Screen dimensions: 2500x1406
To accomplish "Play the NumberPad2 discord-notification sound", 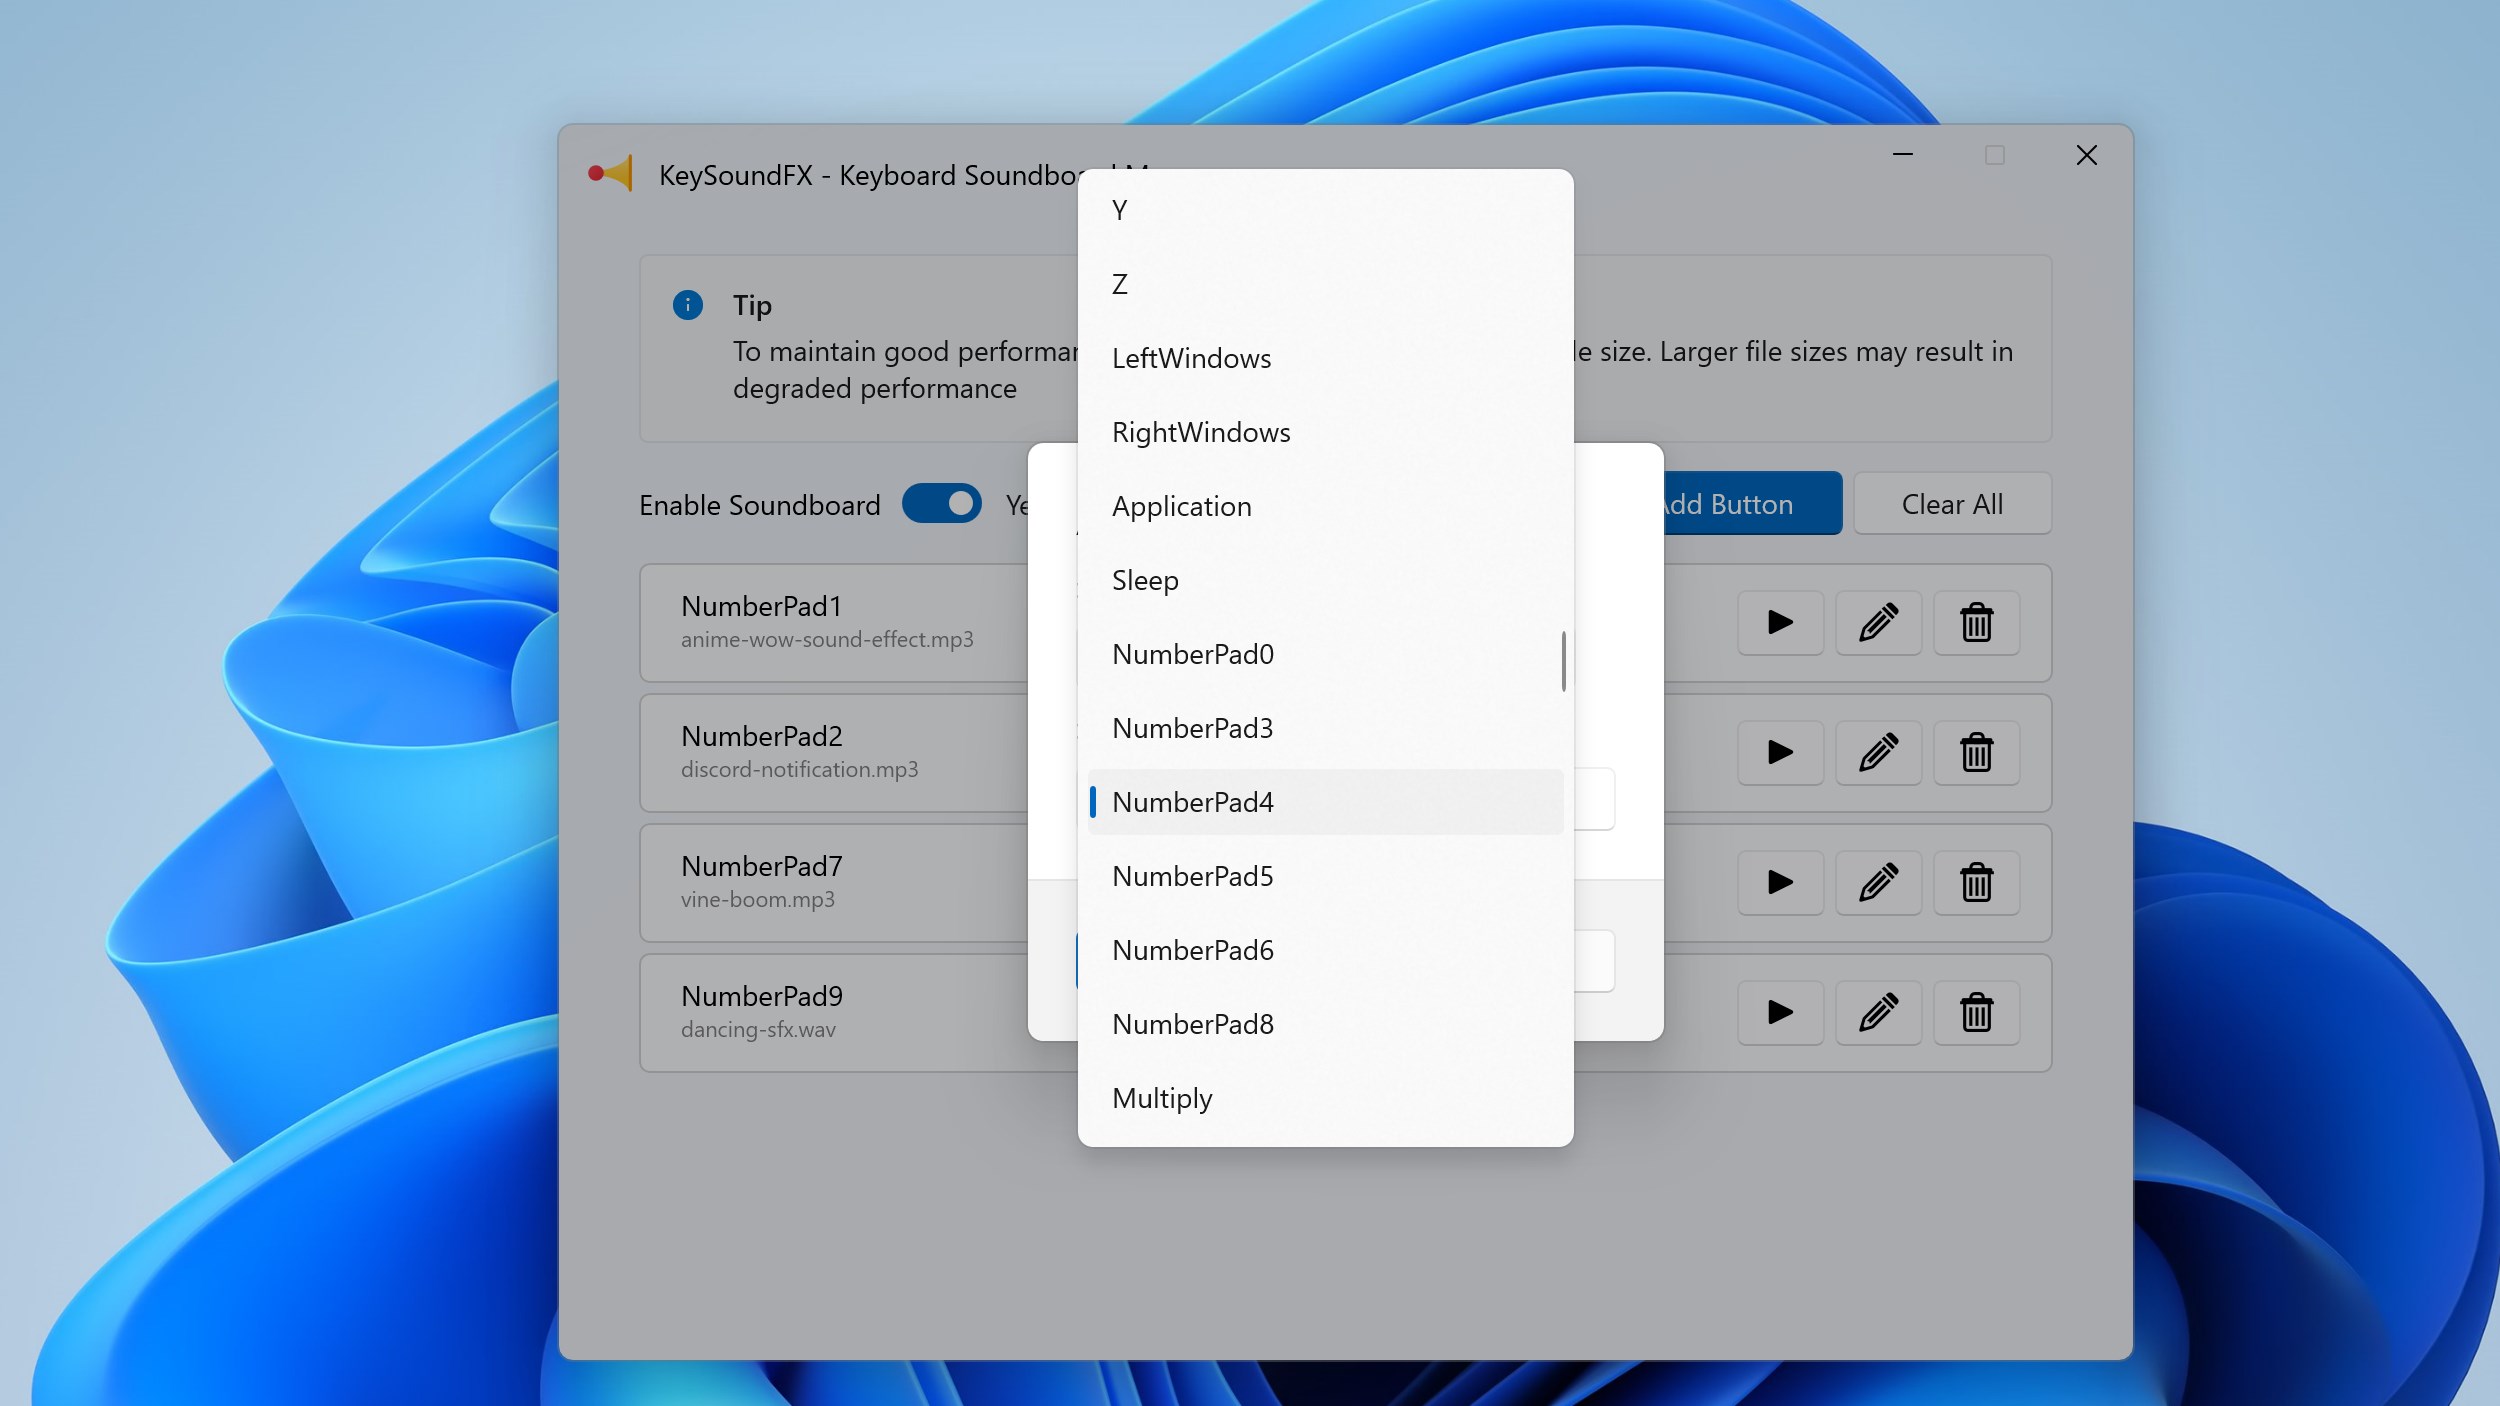I will coord(1780,753).
